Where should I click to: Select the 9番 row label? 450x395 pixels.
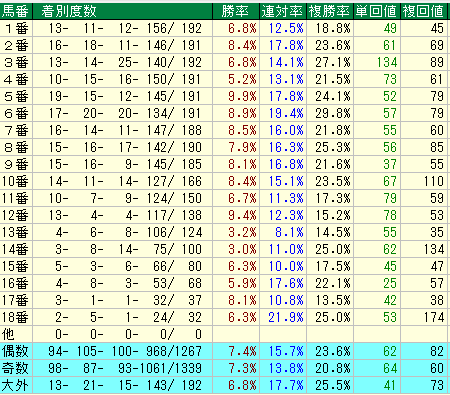(16, 164)
